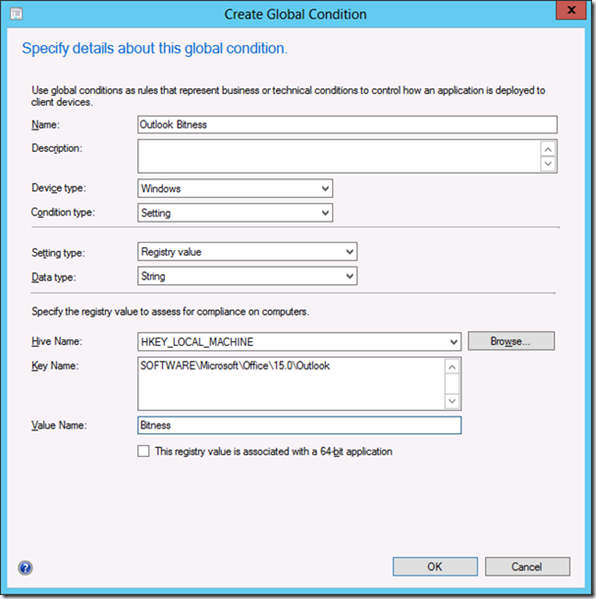
Task: Click the dialog window icon in title bar
Action: [x=16, y=14]
